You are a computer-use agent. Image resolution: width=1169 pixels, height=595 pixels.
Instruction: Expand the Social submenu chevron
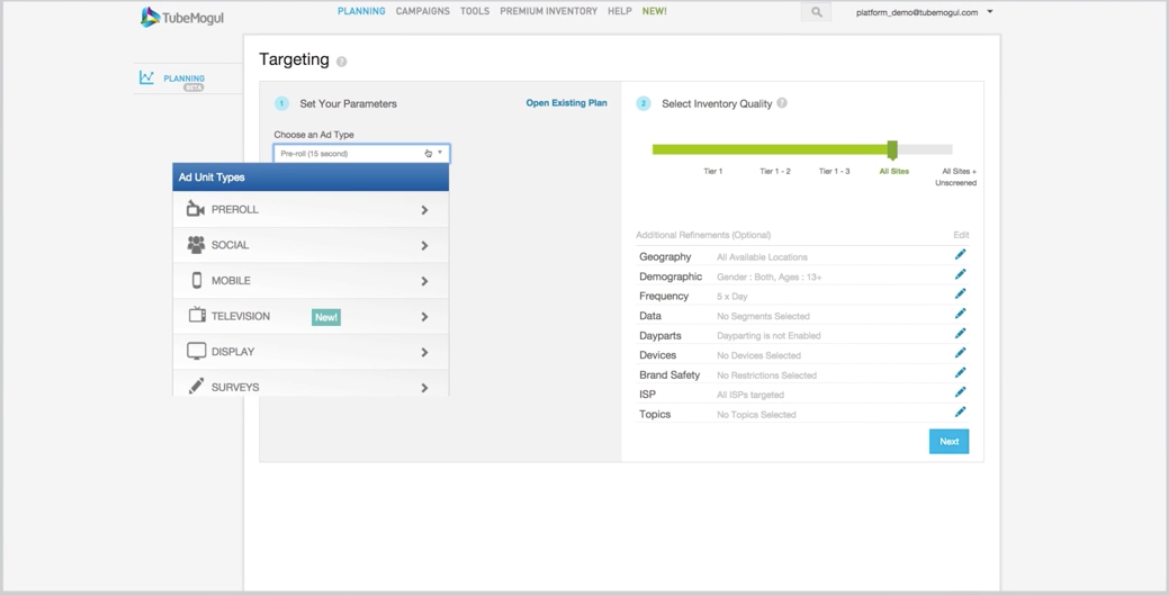point(424,245)
